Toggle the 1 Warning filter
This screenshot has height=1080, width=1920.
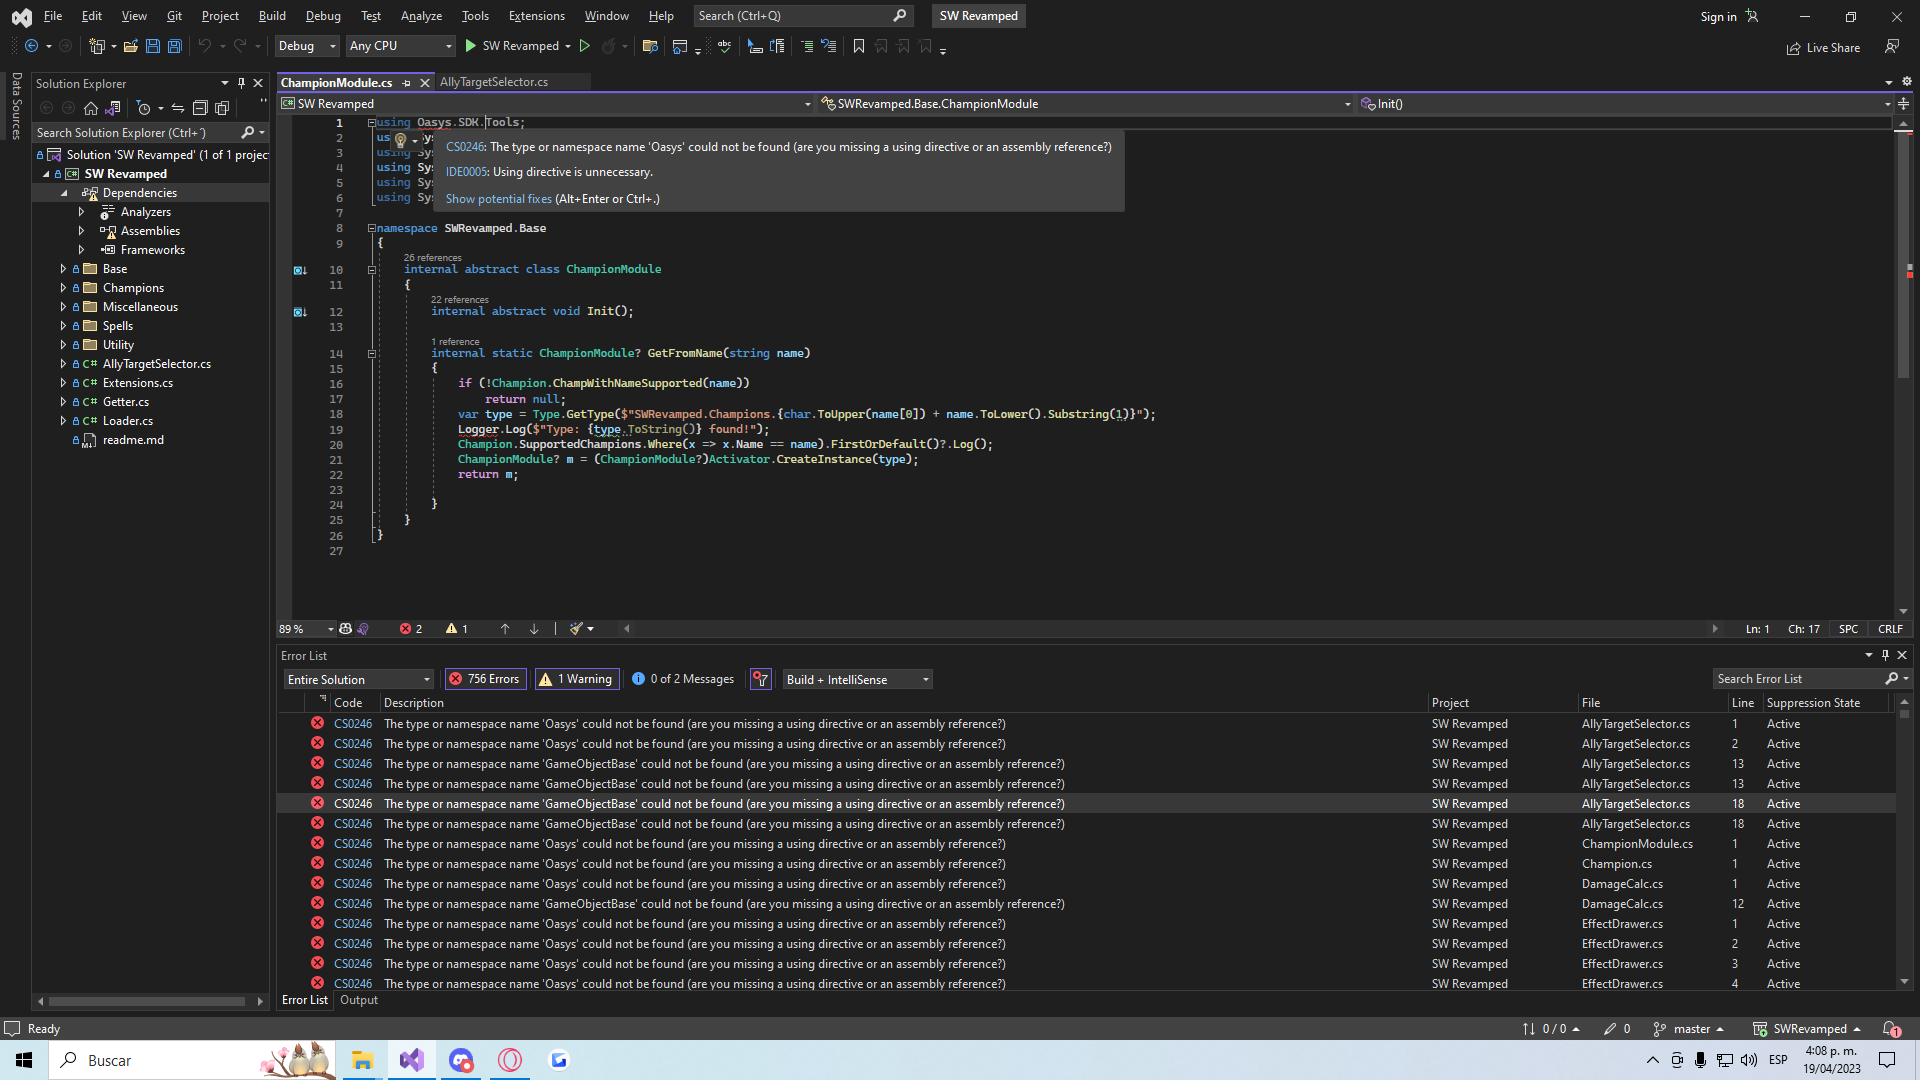(577, 679)
